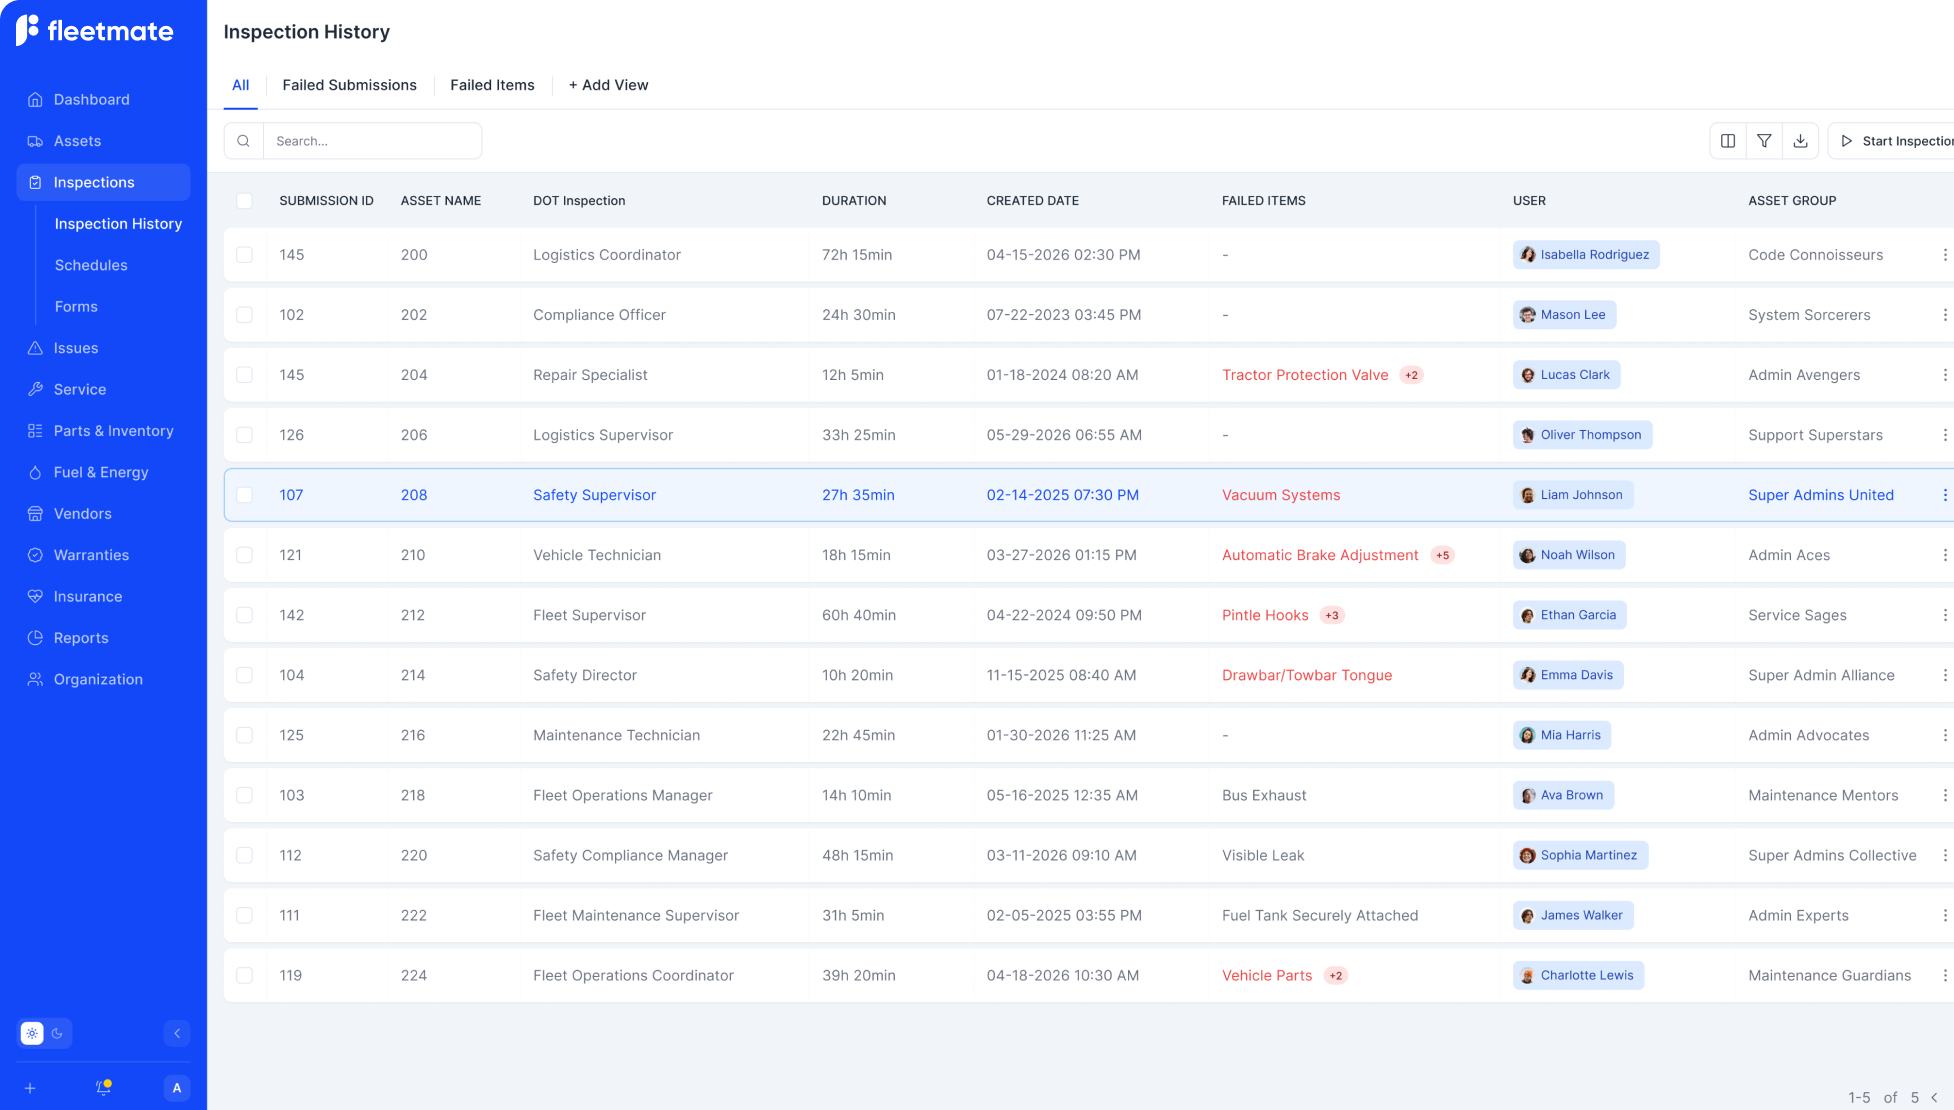This screenshot has width=1954, height=1110.
Task: Switch to dark mode moon toggle
Action: tap(58, 1033)
